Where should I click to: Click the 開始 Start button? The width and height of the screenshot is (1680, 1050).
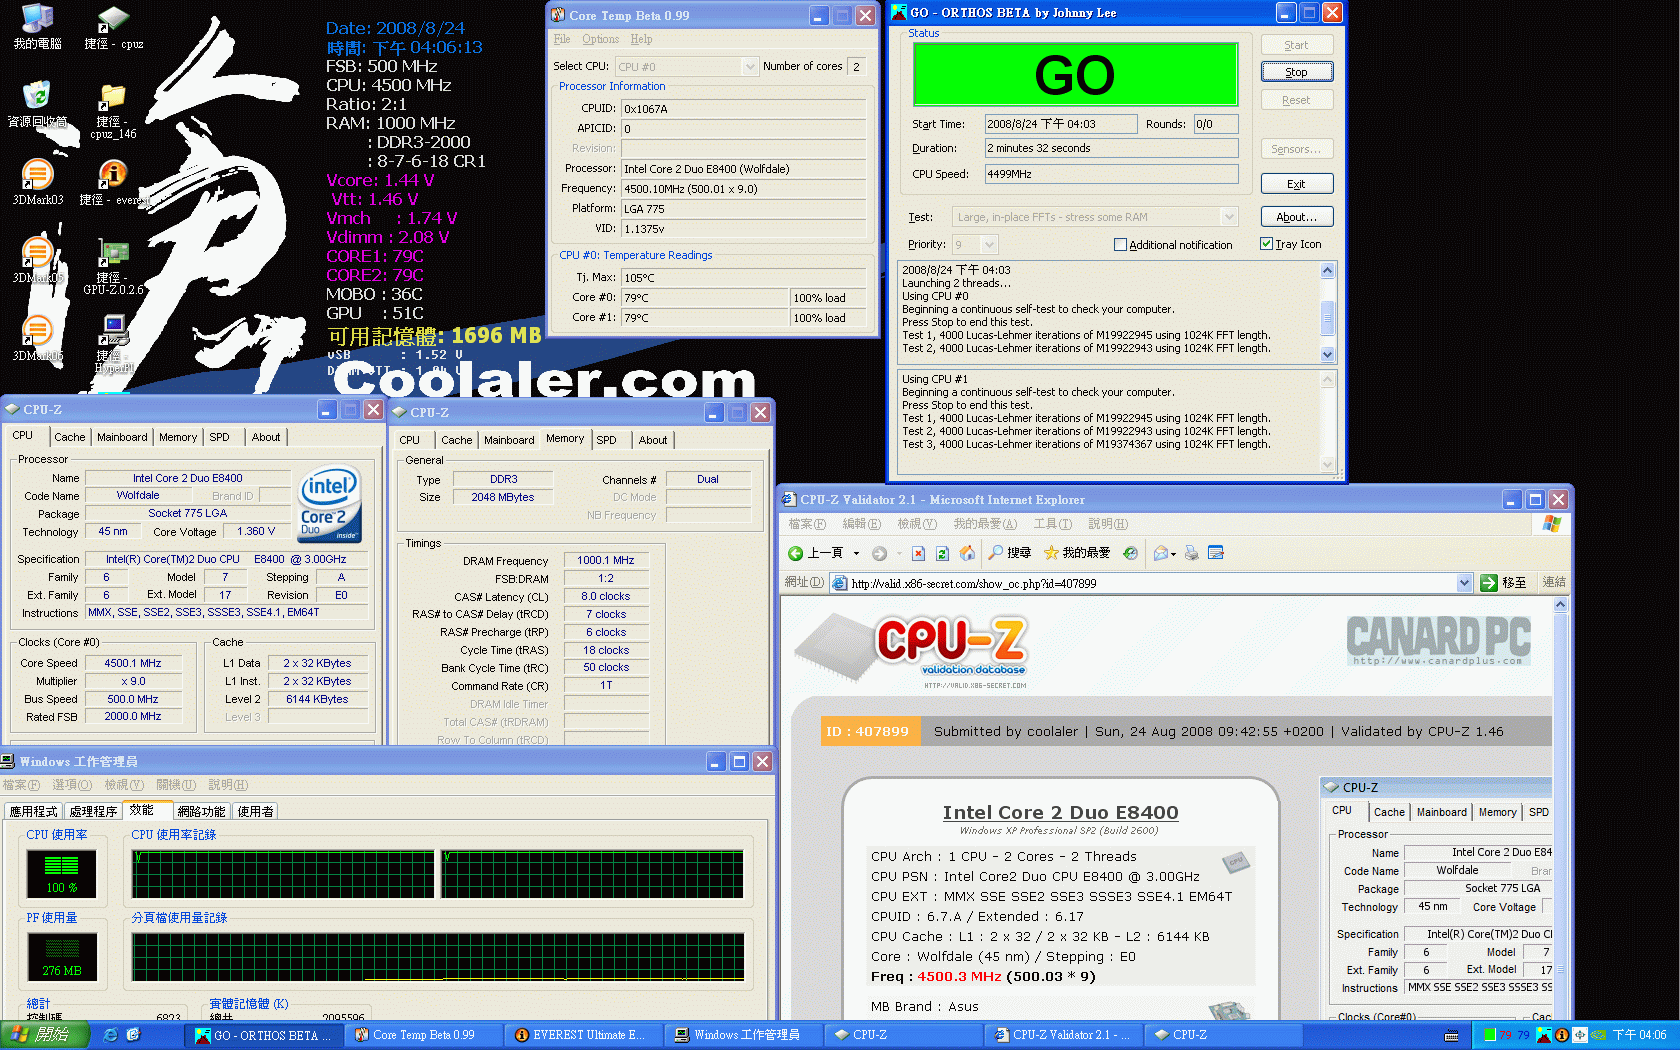click(x=45, y=1035)
